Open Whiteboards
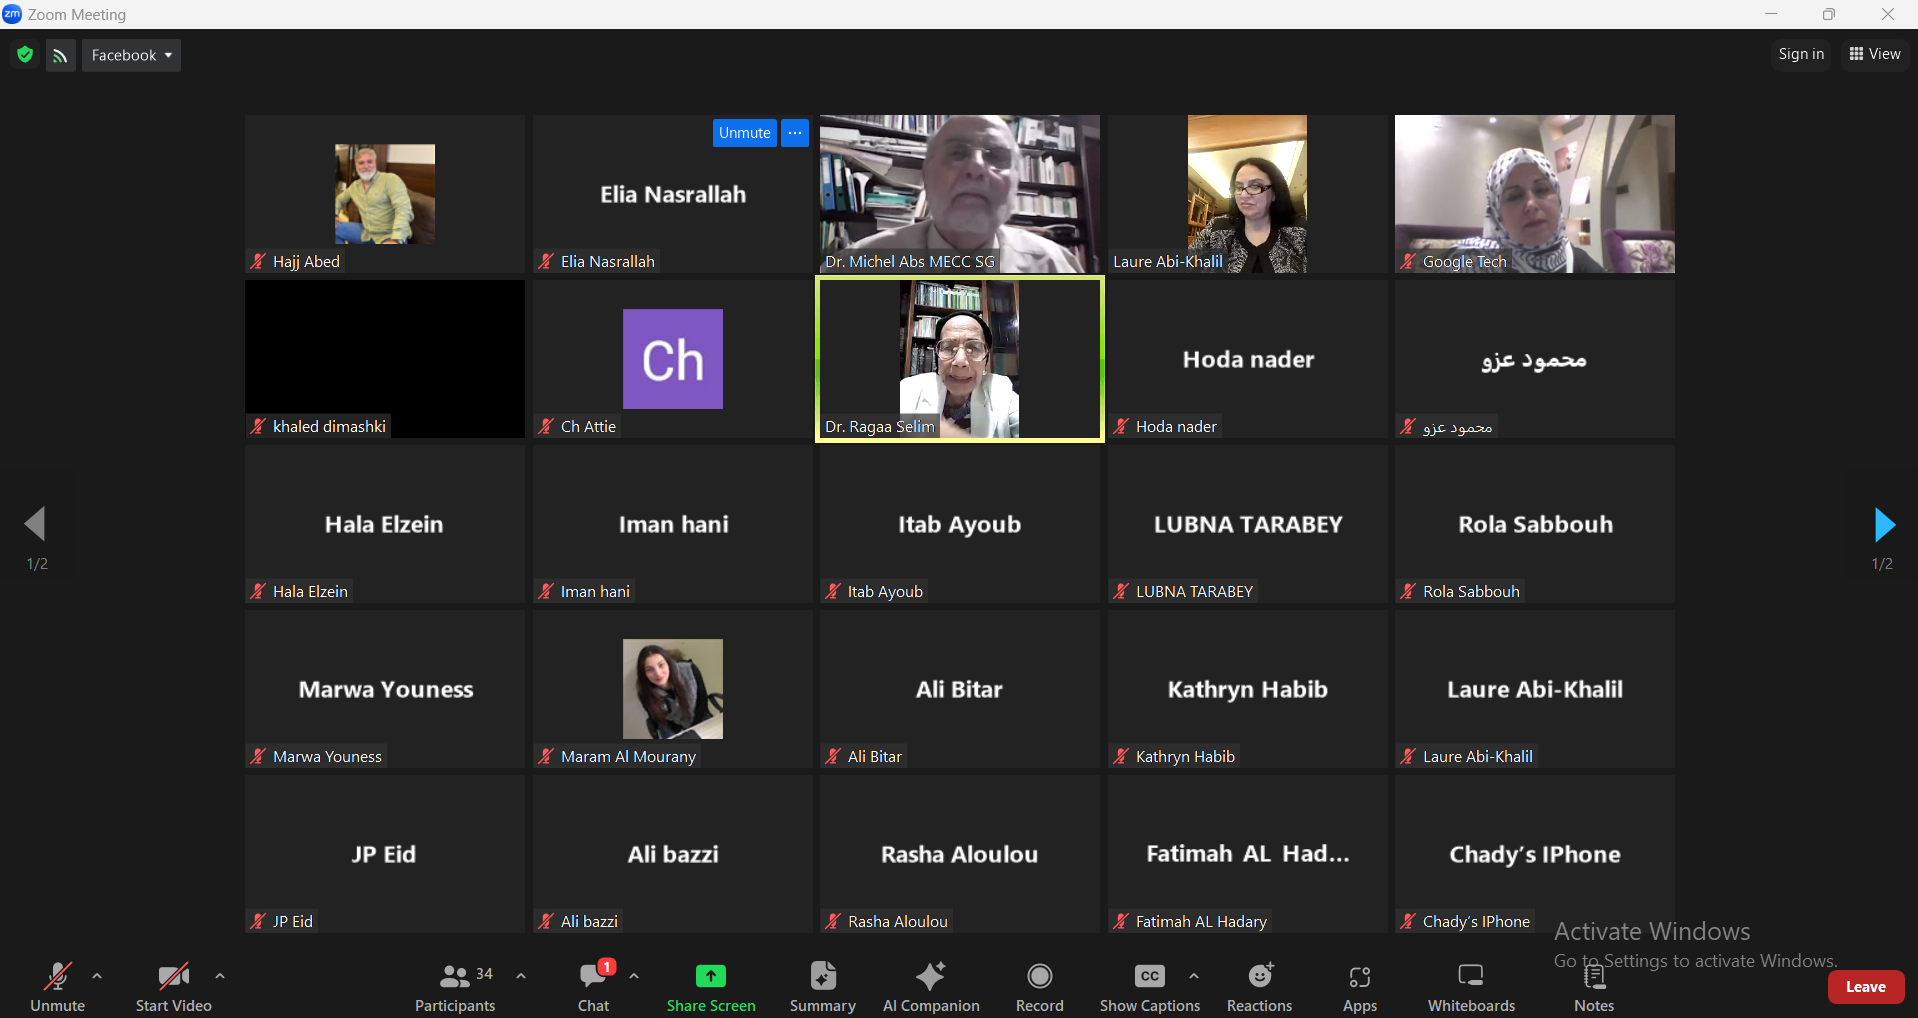 tap(1471, 987)
